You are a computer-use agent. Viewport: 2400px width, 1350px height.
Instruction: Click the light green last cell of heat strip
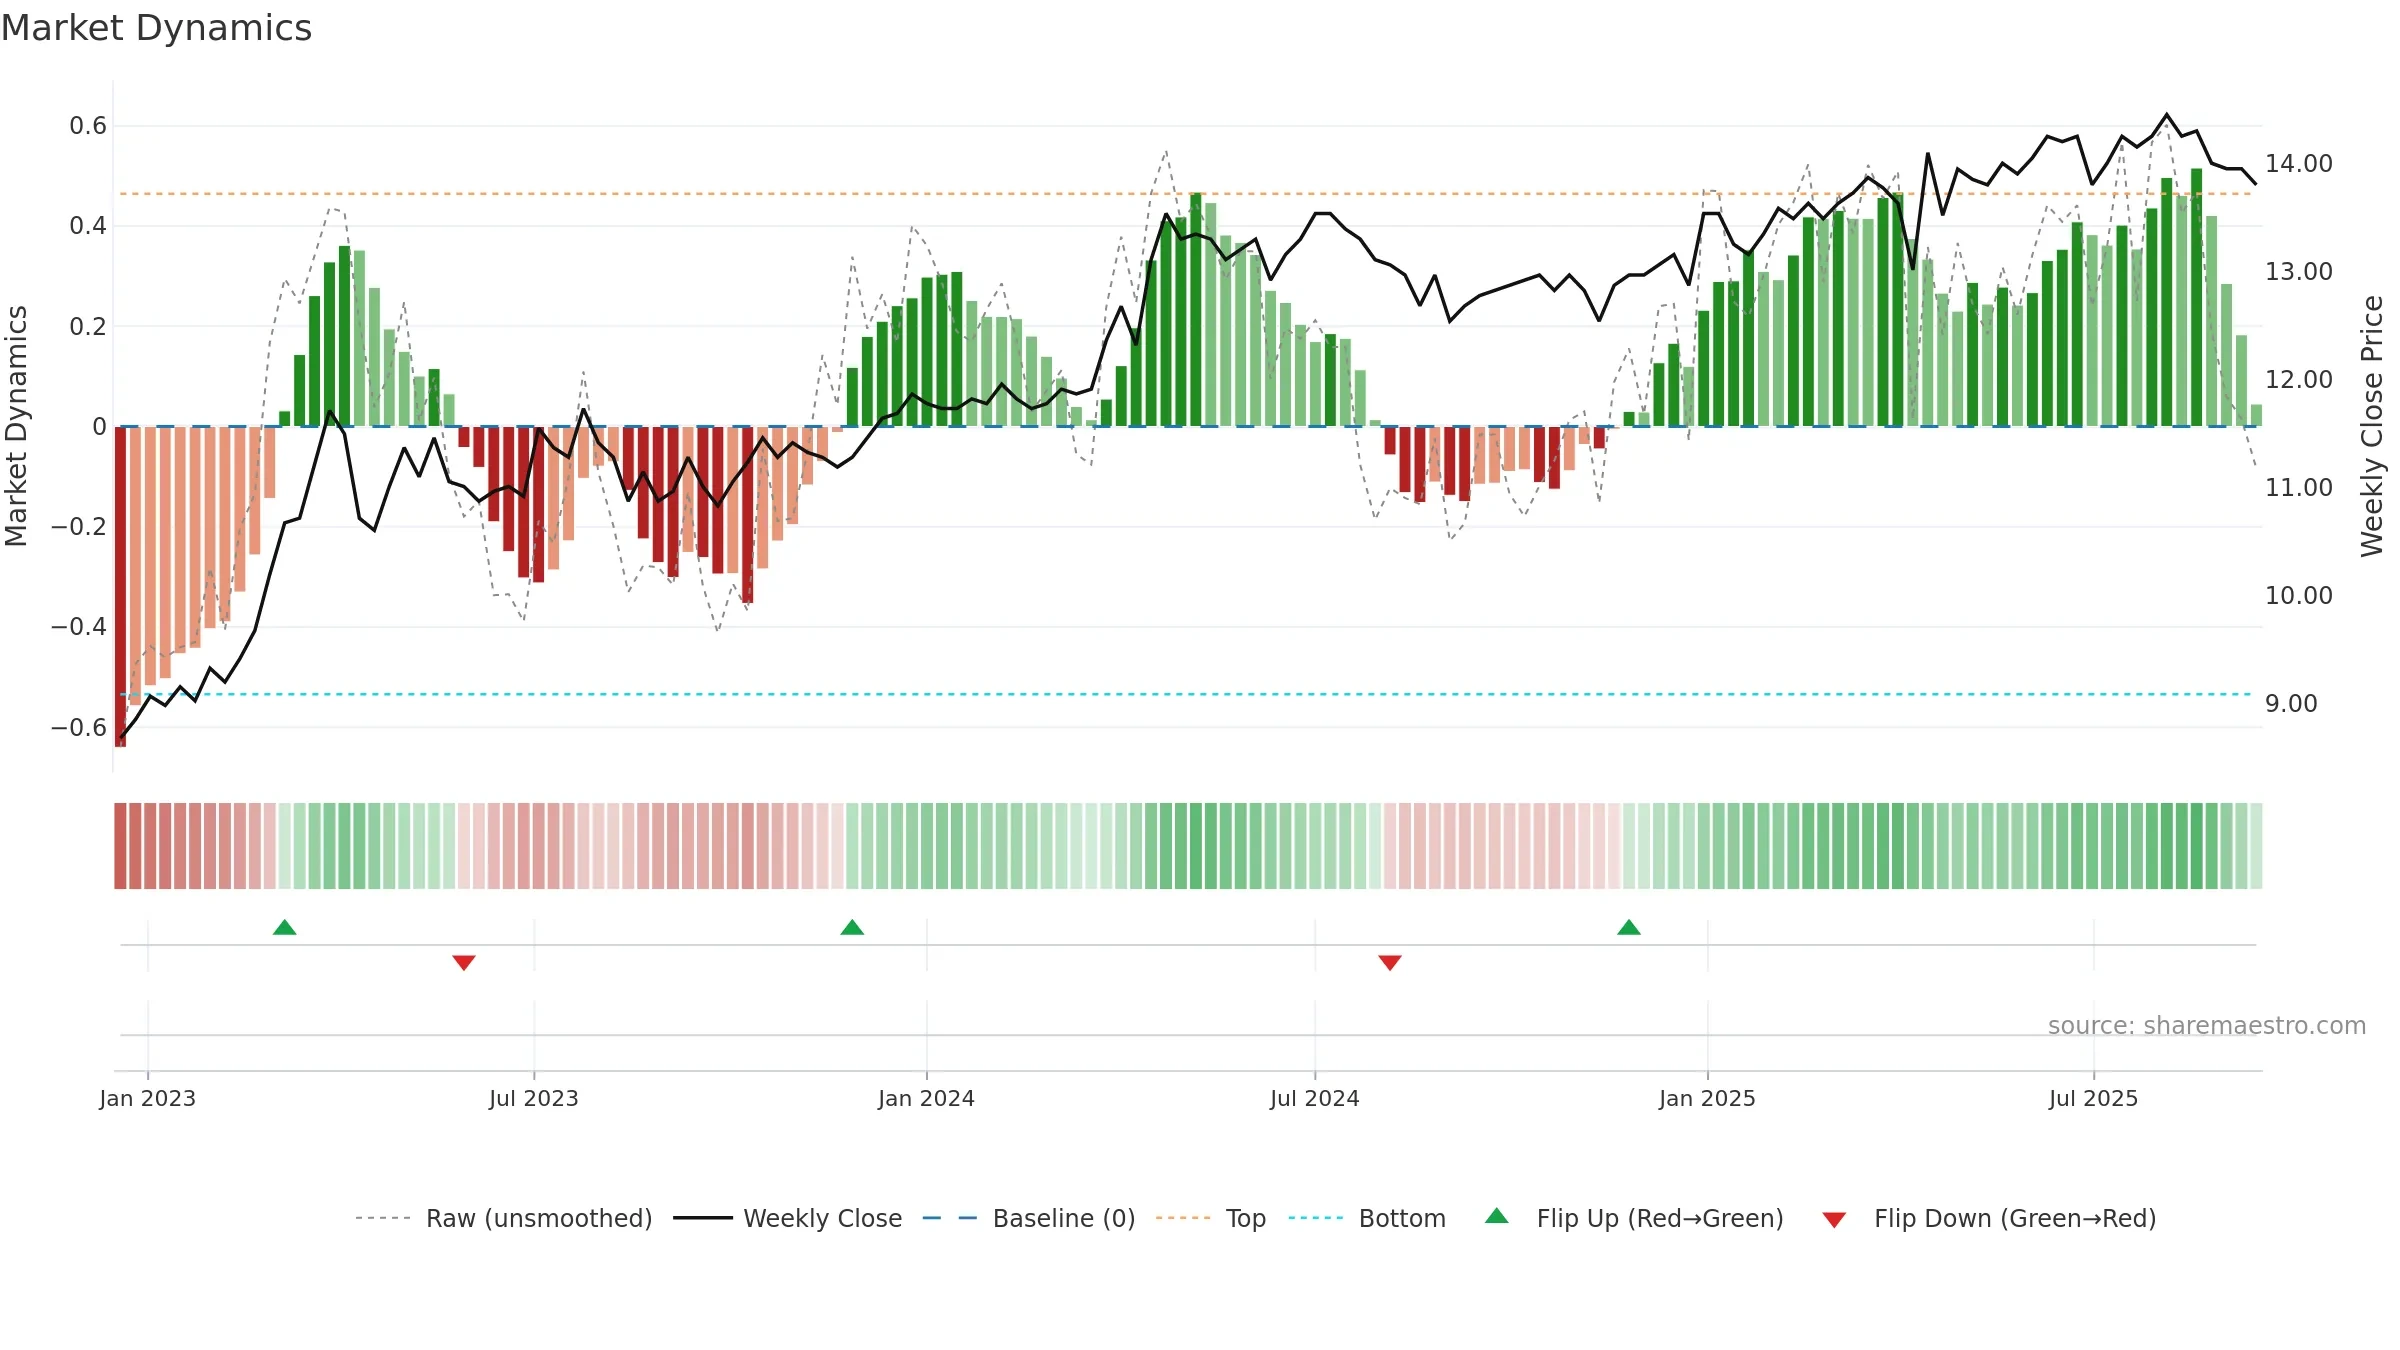(x=2256, y=846)
